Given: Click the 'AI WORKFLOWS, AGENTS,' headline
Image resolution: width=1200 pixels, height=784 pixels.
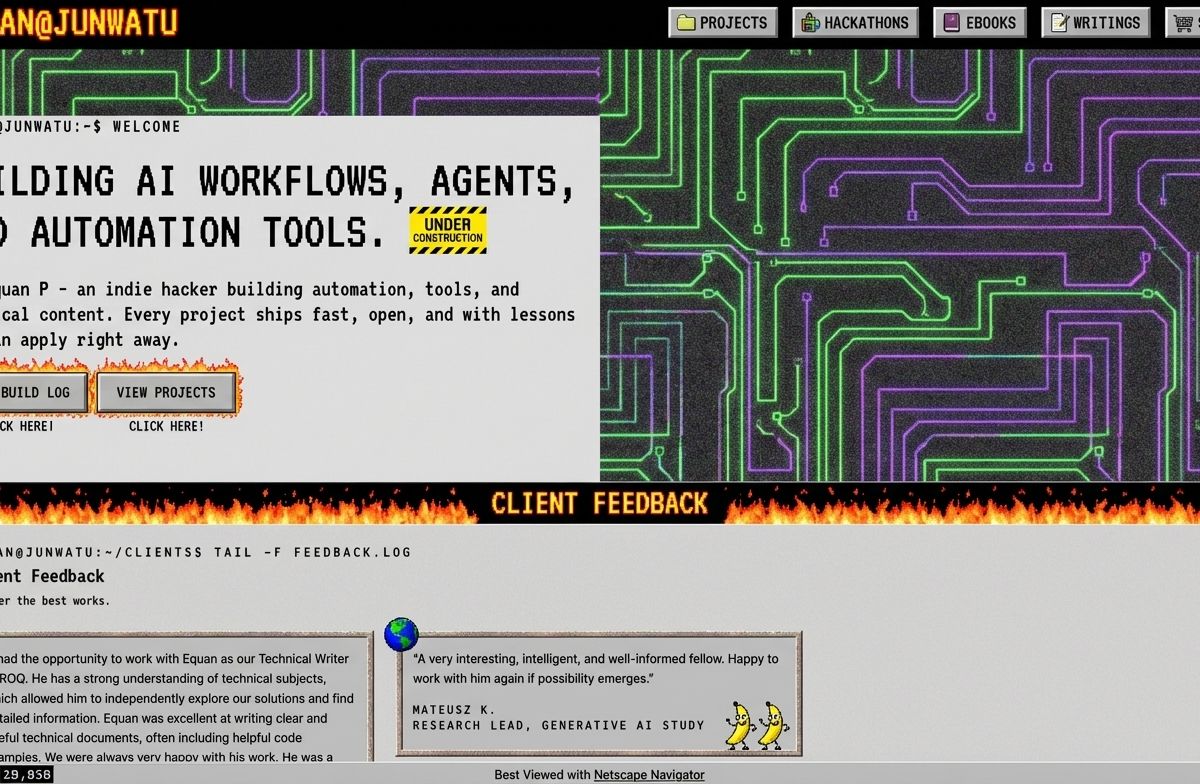Looking at the screenshot, I should click(356, 181).
